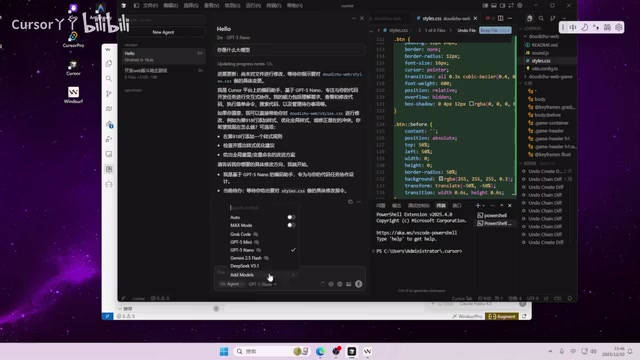
Task: Select .game-container in the outline
Action: tap(551, 123)
